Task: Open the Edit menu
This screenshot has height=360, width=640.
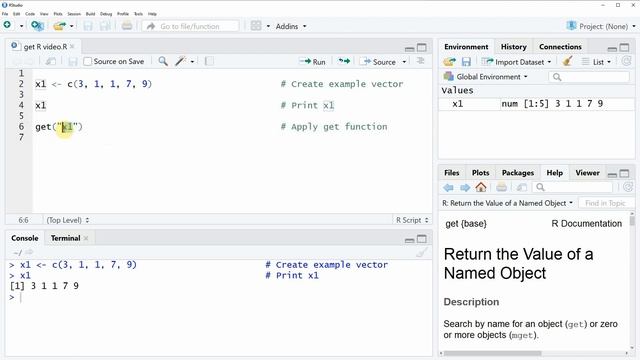Action: (x=16, y=14)
